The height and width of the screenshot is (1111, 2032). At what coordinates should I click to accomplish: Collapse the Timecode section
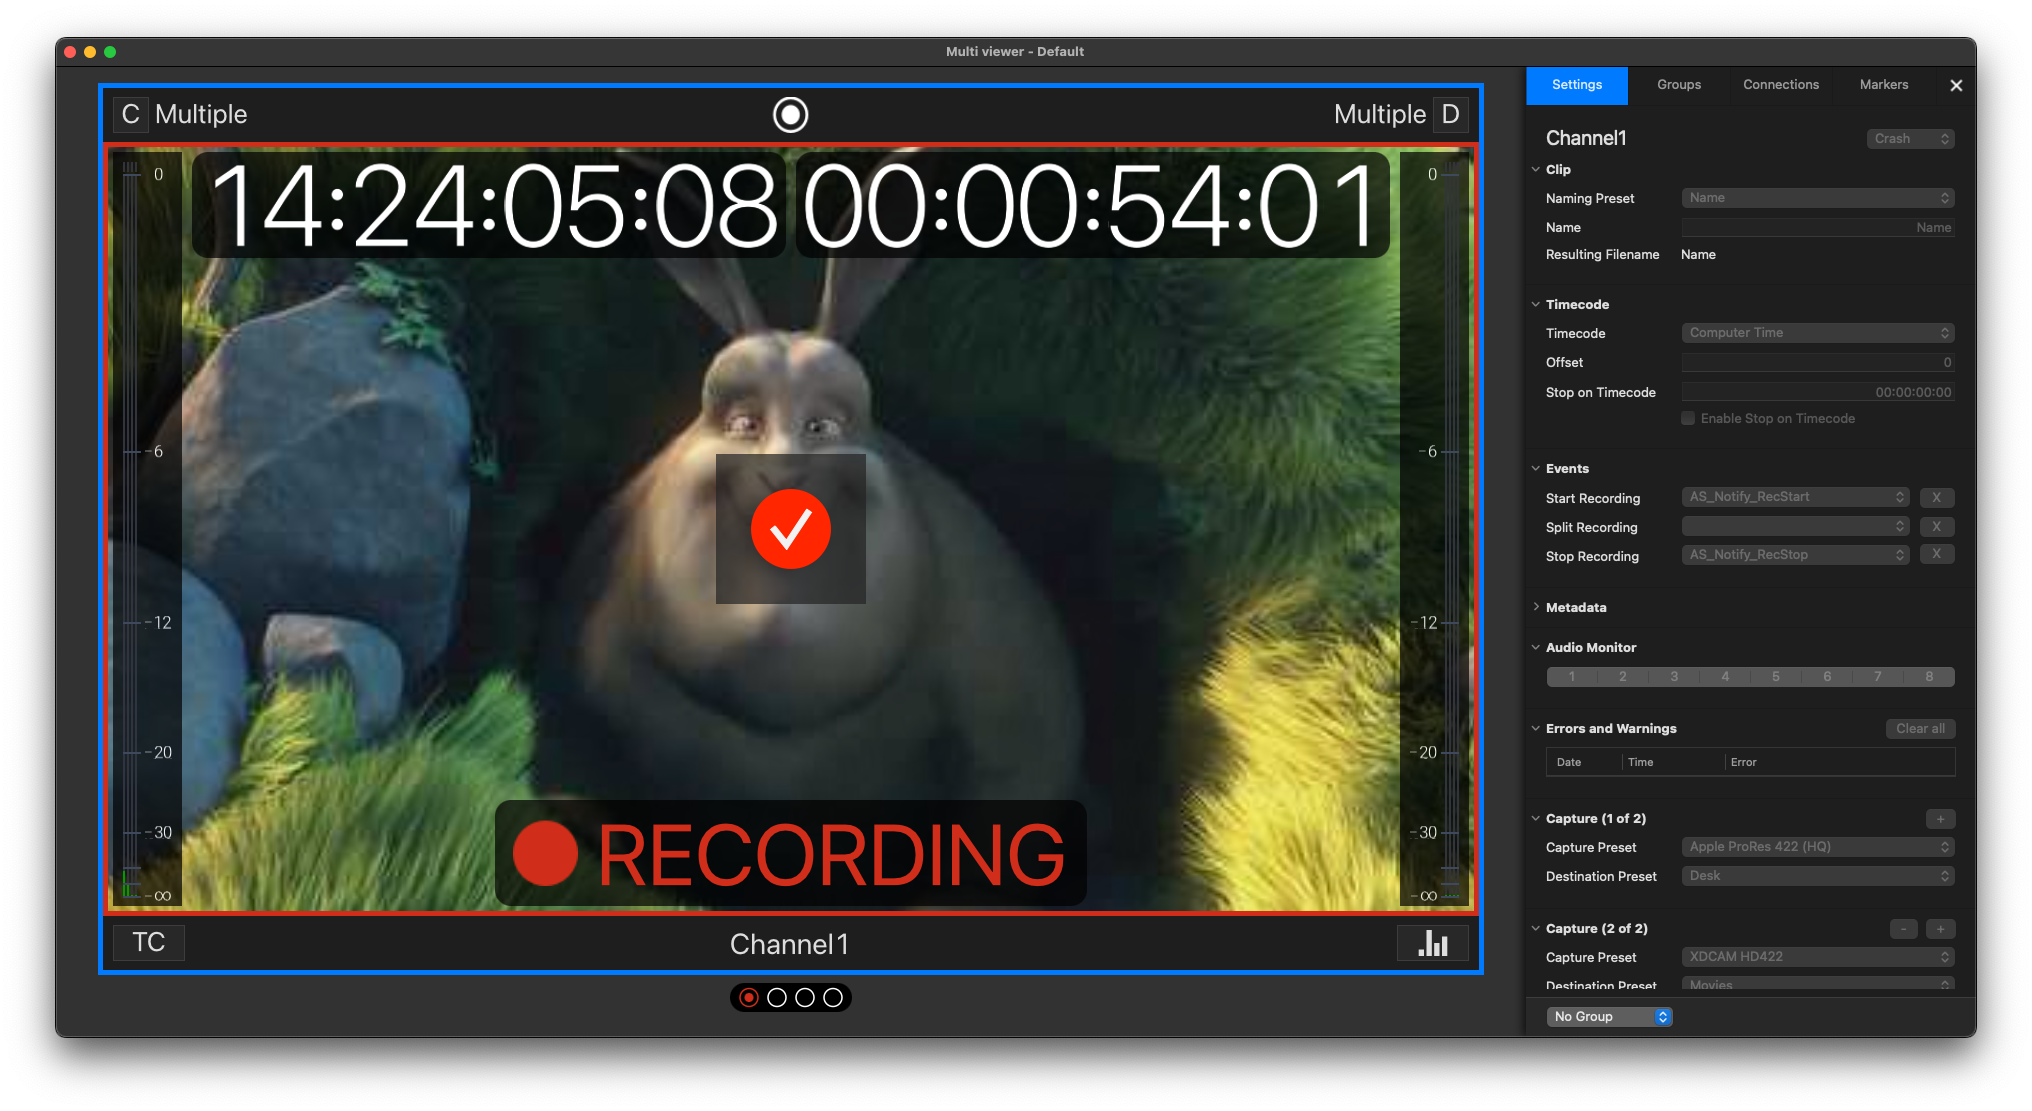pyautogui.click(x=1536, y=304)
